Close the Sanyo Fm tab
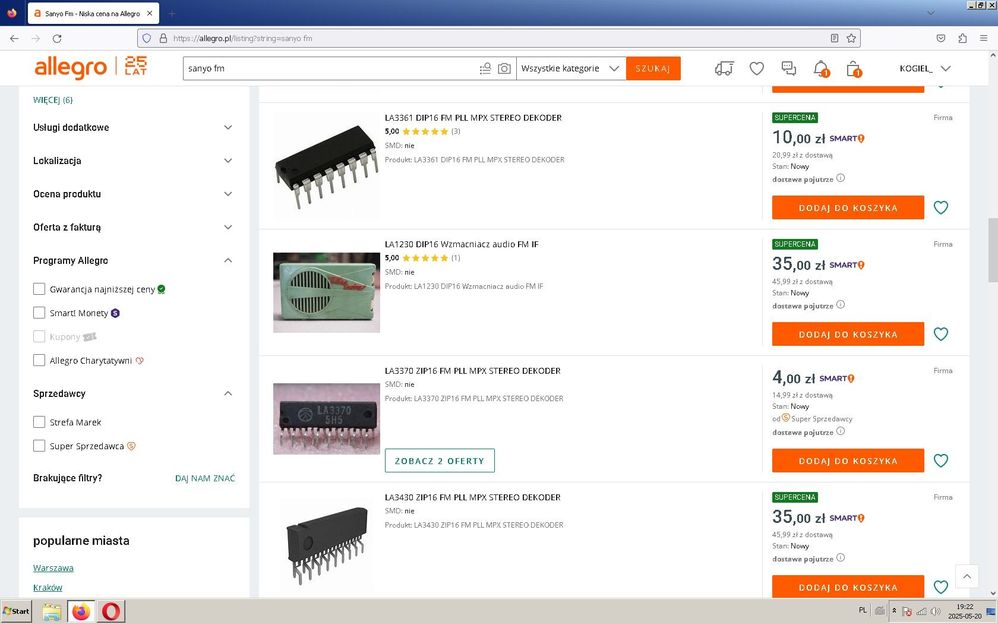The image size is (998, 624). (x=150, y=13)
